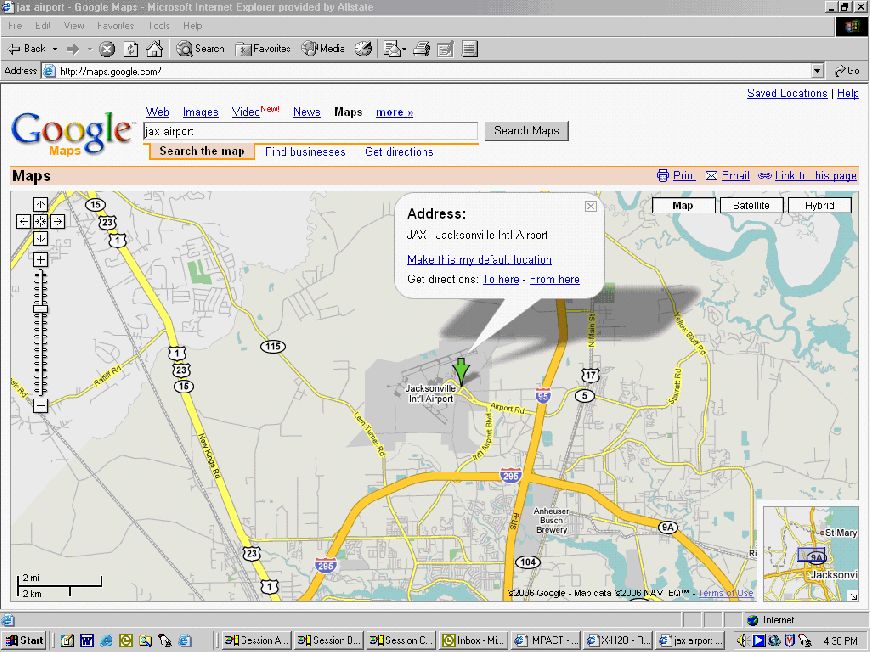This screenshot has height=652, width=870.
Task: Print the page using the toolbar printer
Action: tap(422, 49)
